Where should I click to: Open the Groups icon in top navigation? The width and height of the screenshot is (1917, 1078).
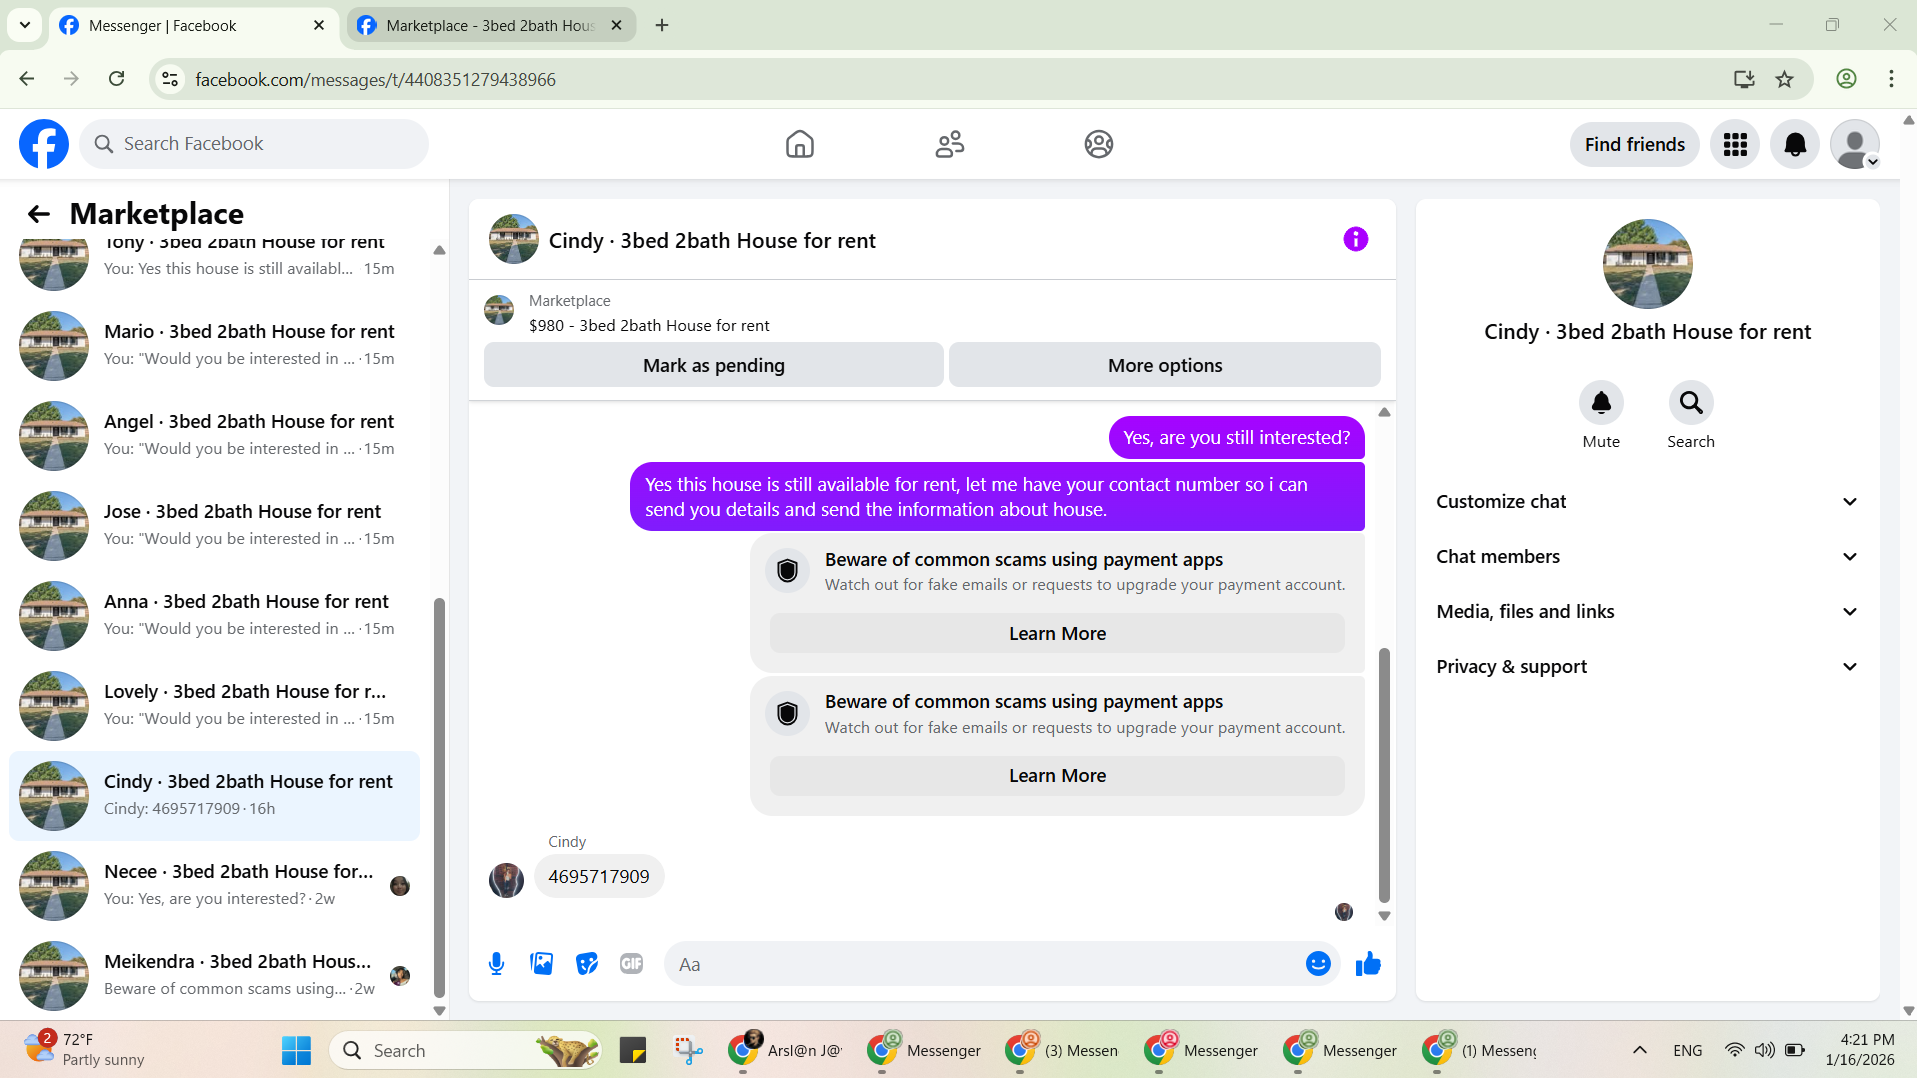1098,144
